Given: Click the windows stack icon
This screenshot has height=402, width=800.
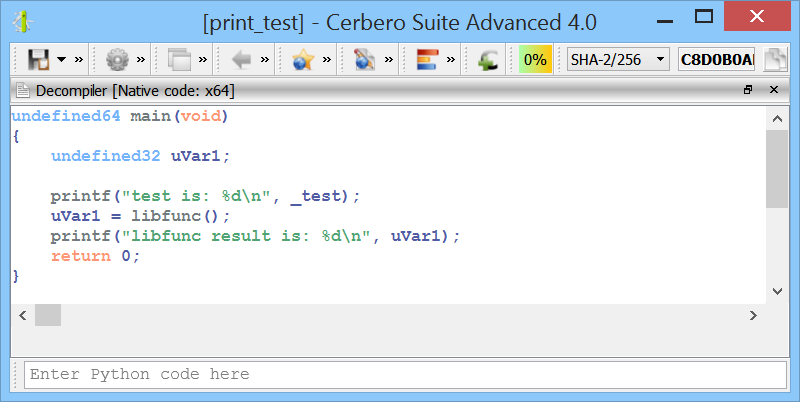Looking at the screenshot, I should click(180, 60).
